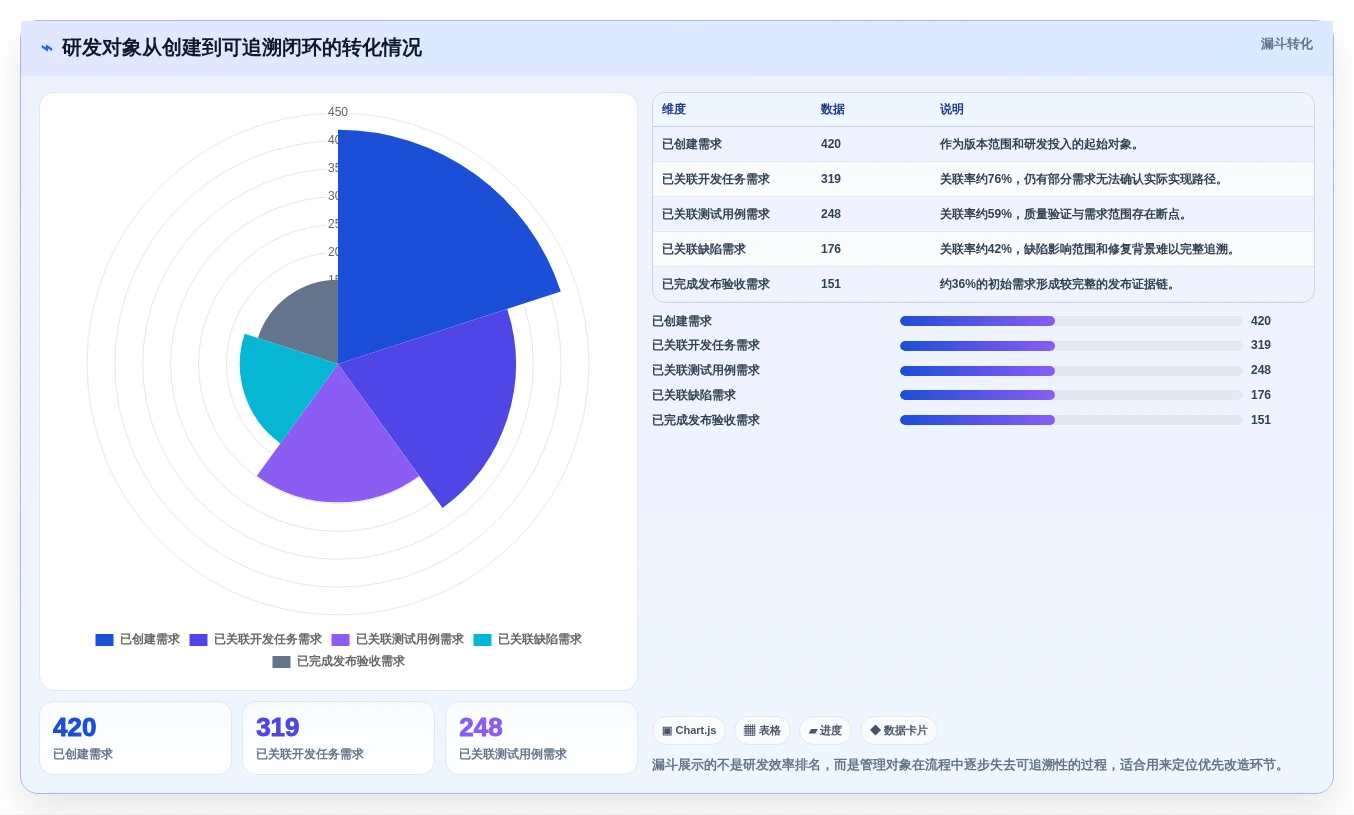
Task: Click the 已完成发布验收需求 progress bar
Action: pos(1071,420)
